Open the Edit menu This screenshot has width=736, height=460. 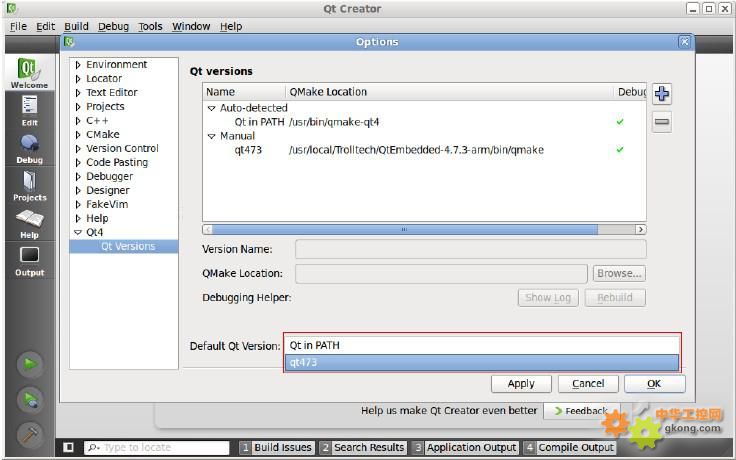[x=46, y=26]
